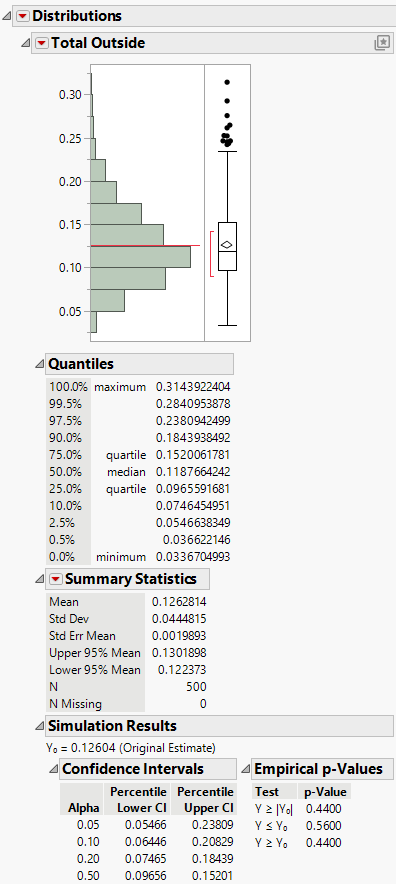Select Lower 95% Mean value 0.122373
Screen dimensions: 396x884
182,670
